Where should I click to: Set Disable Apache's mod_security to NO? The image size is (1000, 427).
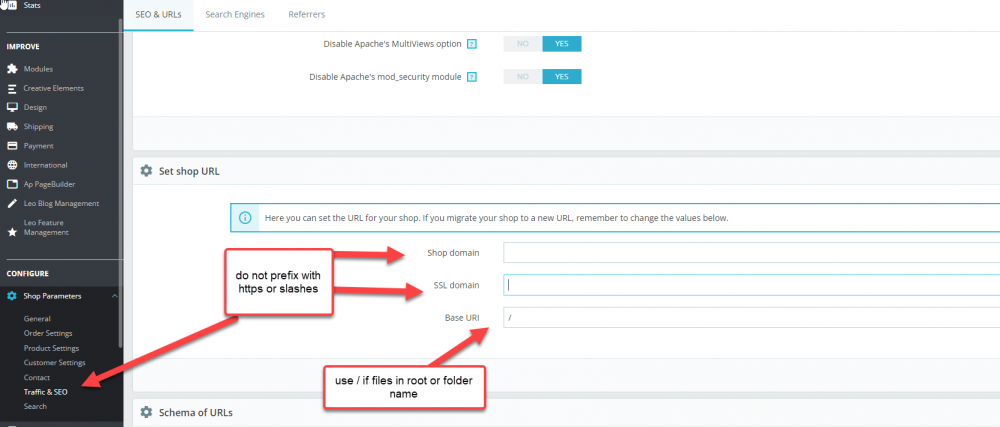[x=523, y=76]
